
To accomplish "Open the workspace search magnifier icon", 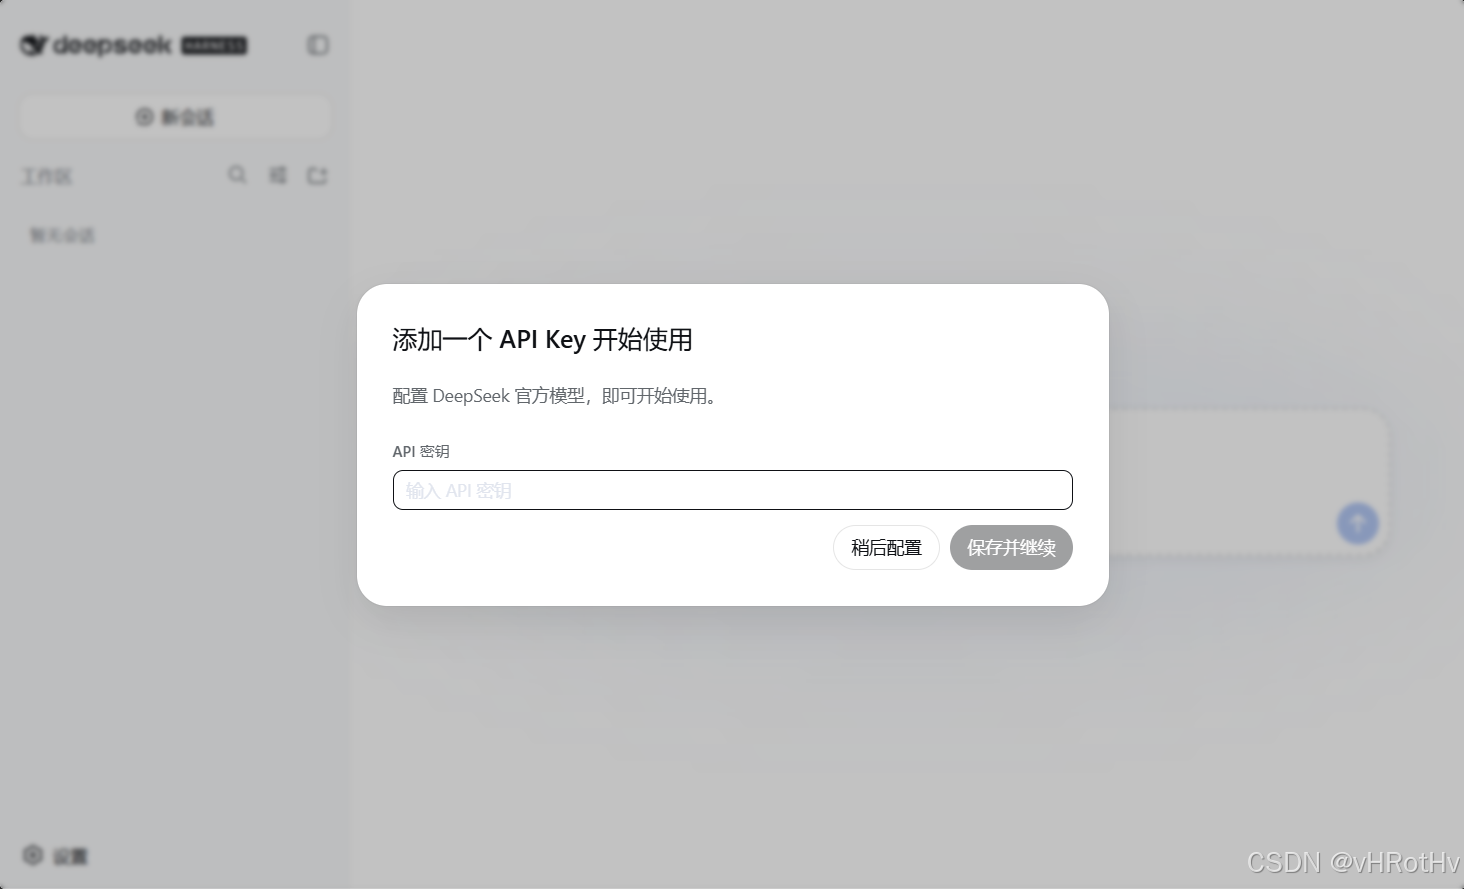I will [x=237, y=175].
